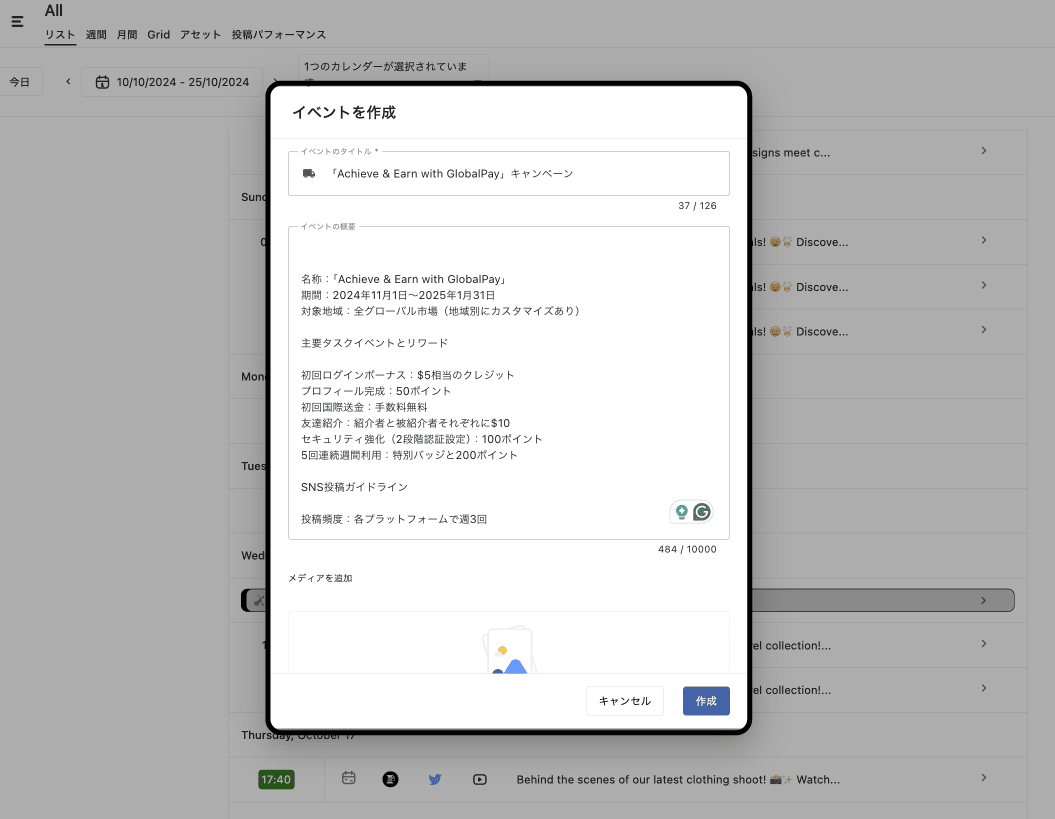Open the 投稿パフォーマンス tab
Viewport: 1055px width, 819px height.
tap(278, 35)
